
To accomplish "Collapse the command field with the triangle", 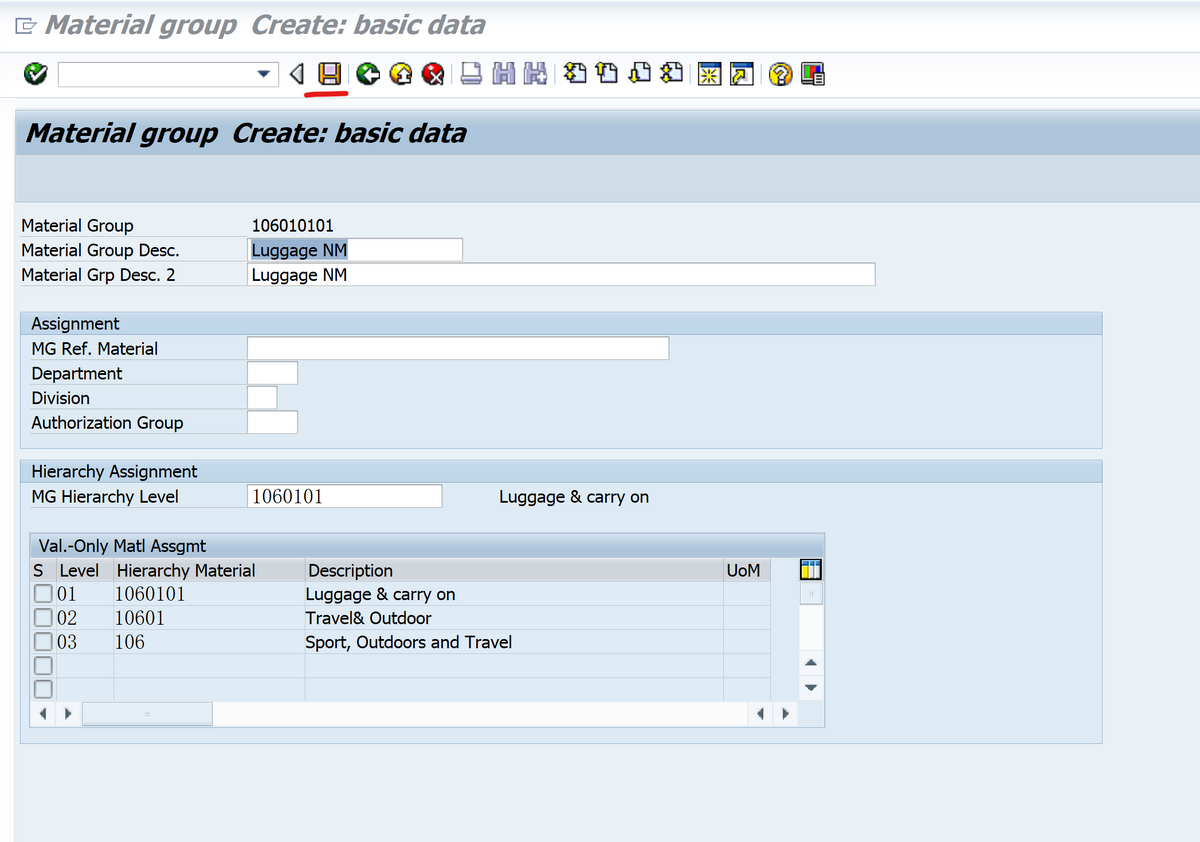I will point(296,74).
